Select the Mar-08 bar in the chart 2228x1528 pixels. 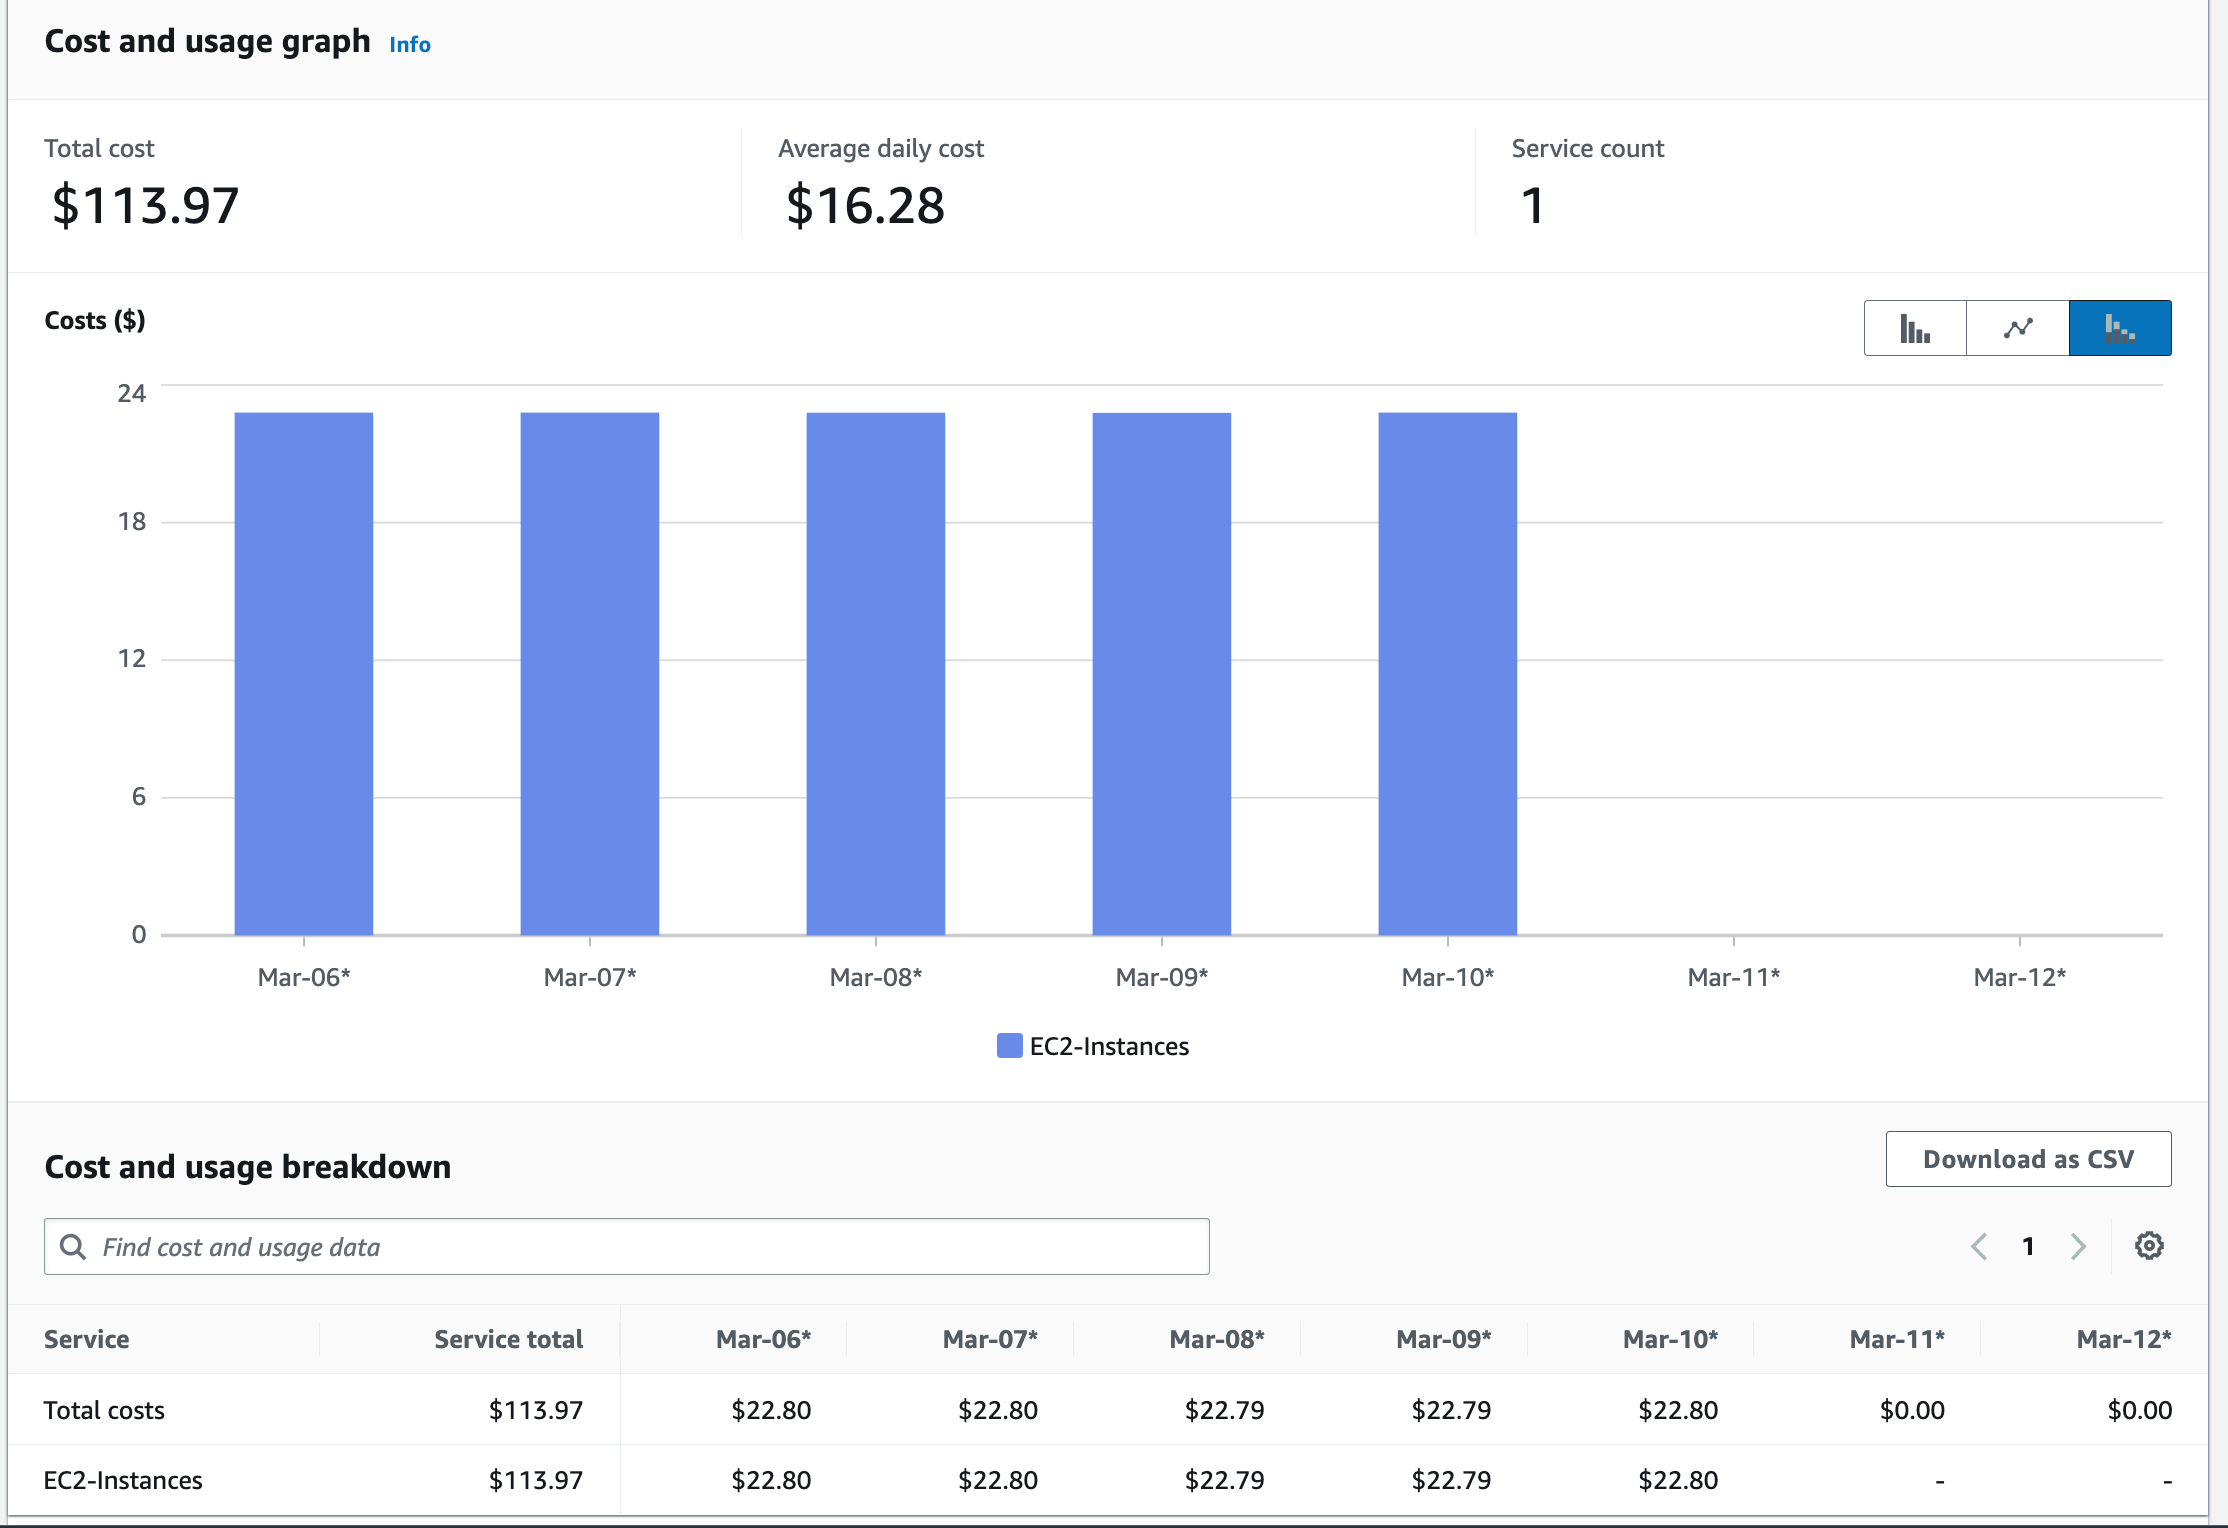(875, 670)
